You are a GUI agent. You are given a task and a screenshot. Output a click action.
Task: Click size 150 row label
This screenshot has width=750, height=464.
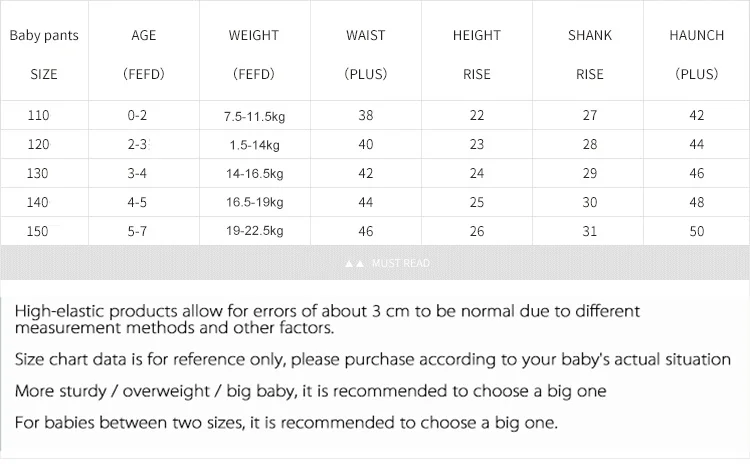point(37,232)
